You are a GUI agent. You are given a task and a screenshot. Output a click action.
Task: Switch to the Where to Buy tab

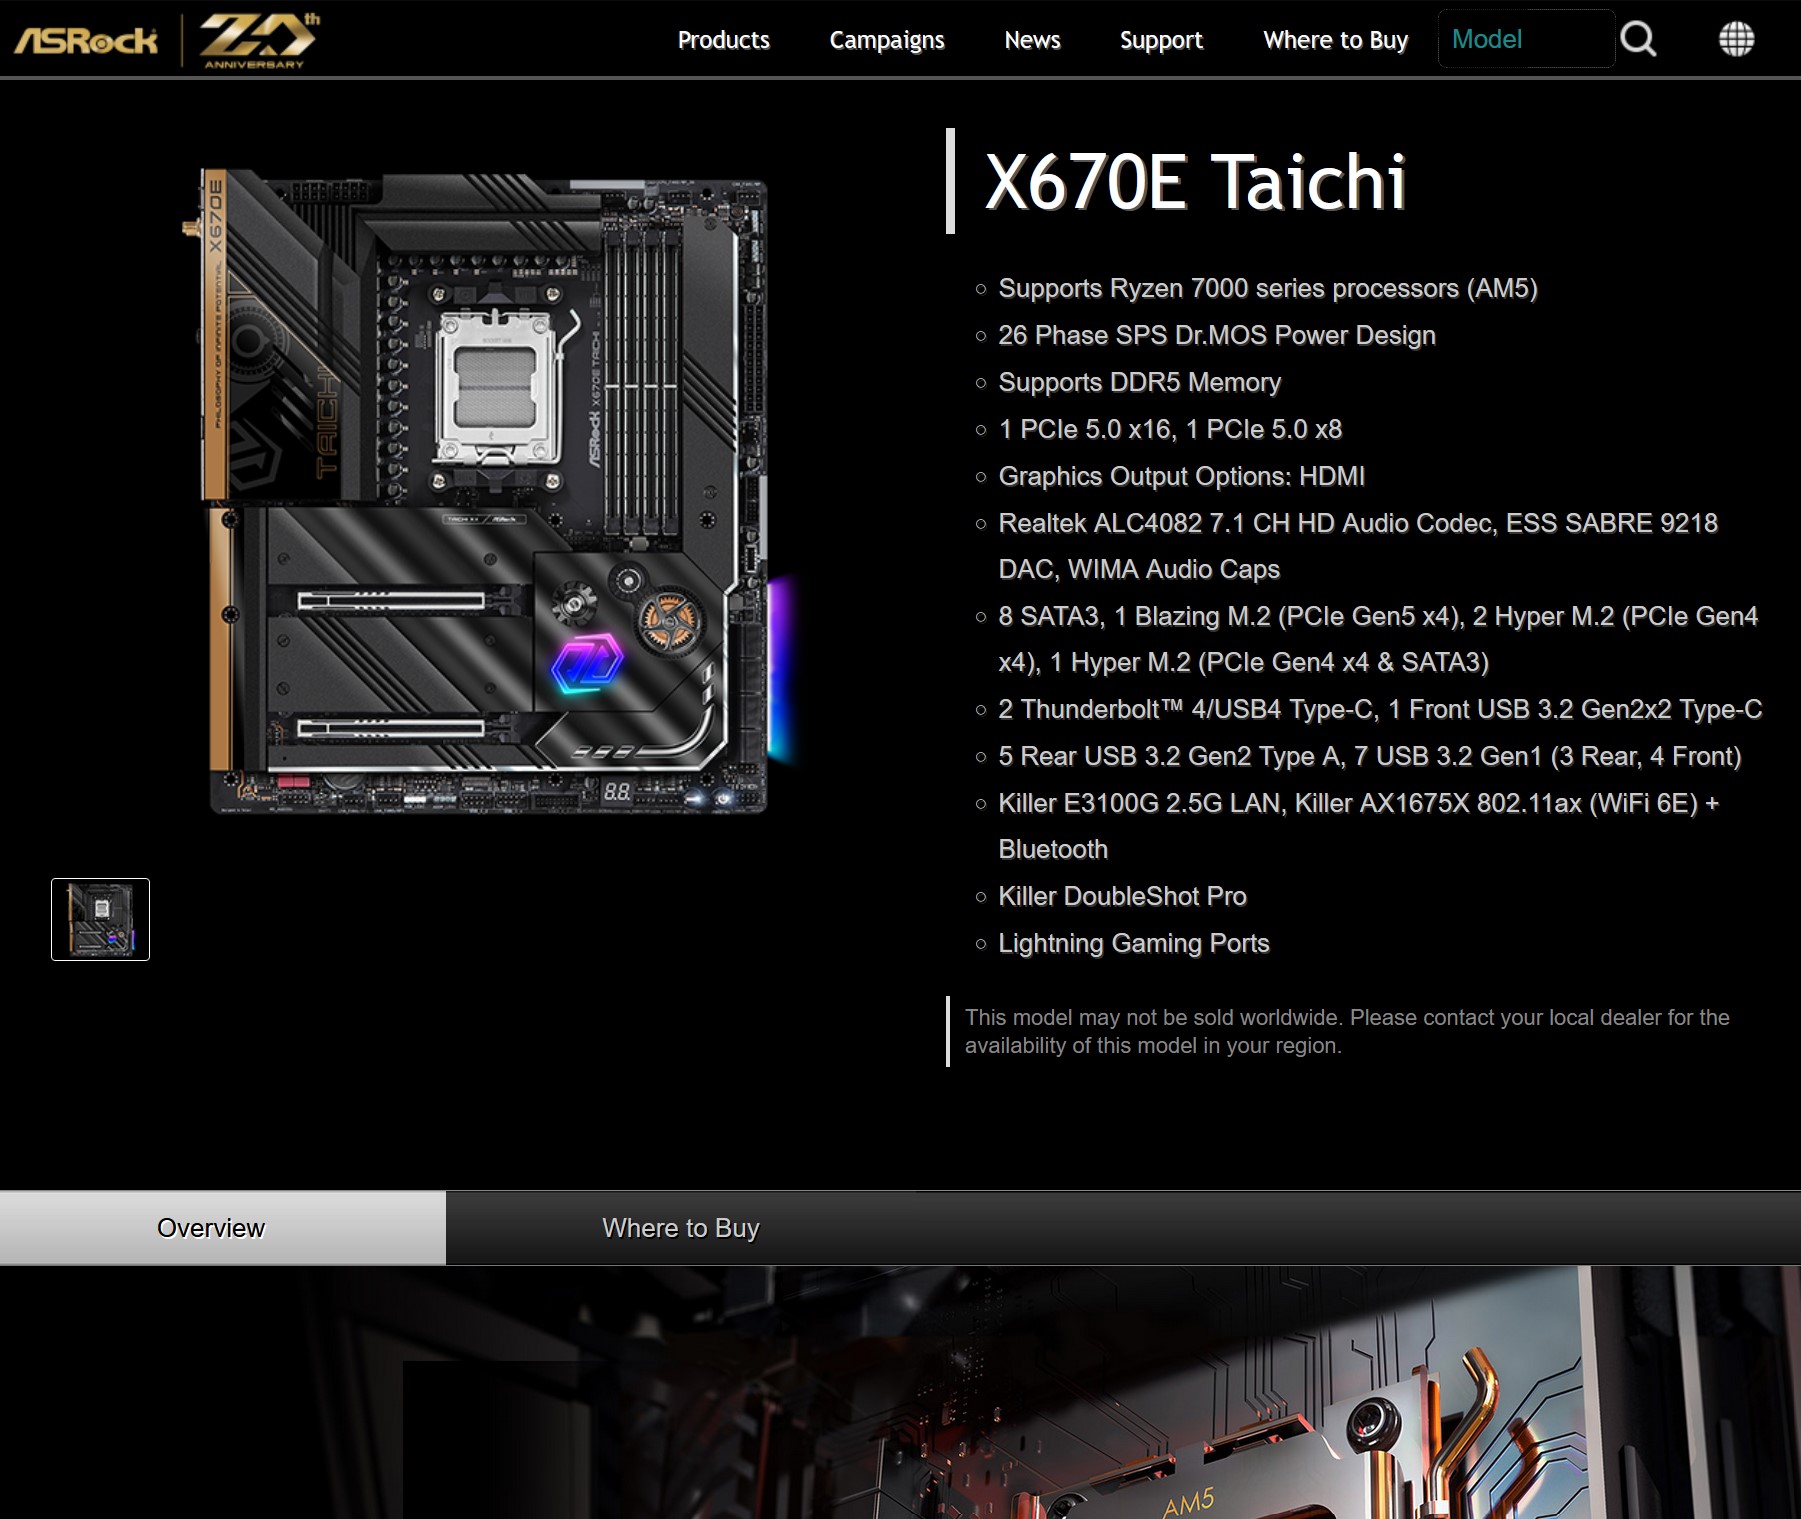[x=681, y=1228]
